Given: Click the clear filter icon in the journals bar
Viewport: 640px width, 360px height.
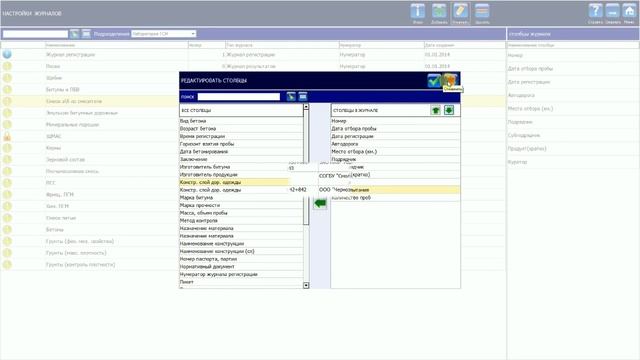Looking at the screenshot, I should (x=86, y=34).
